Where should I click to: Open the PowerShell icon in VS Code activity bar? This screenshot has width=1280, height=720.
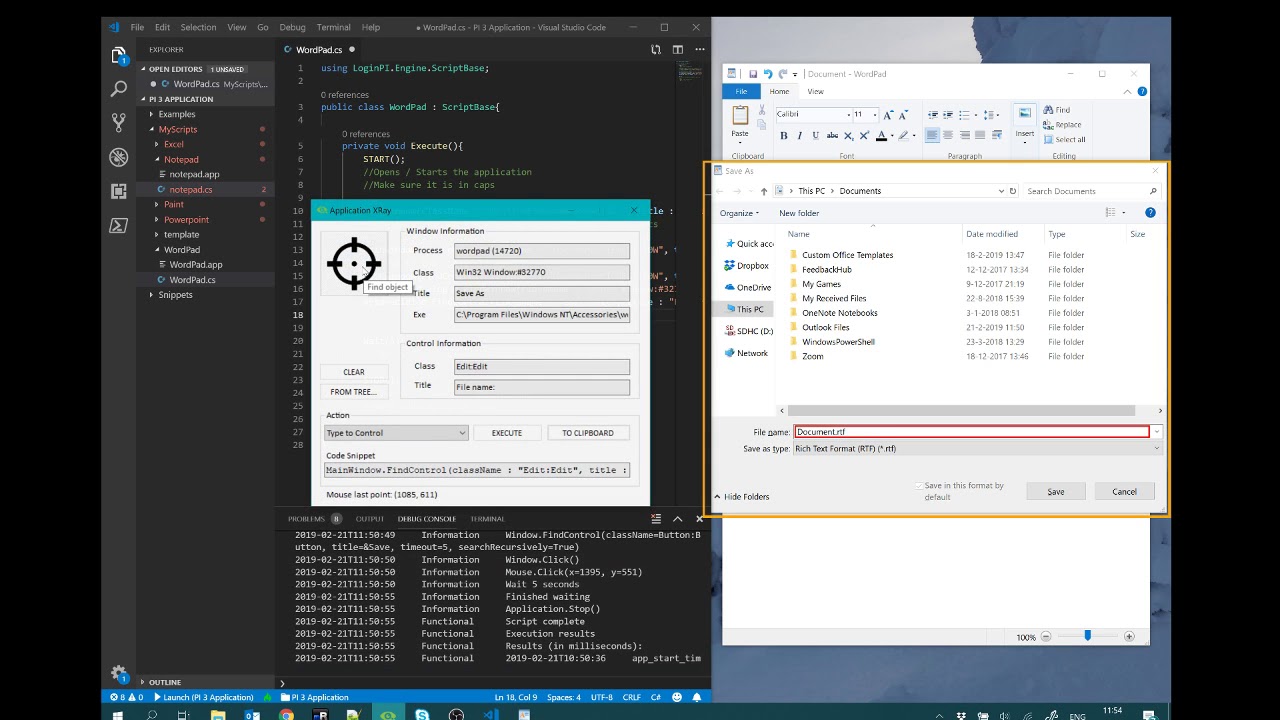pos(119,225)
